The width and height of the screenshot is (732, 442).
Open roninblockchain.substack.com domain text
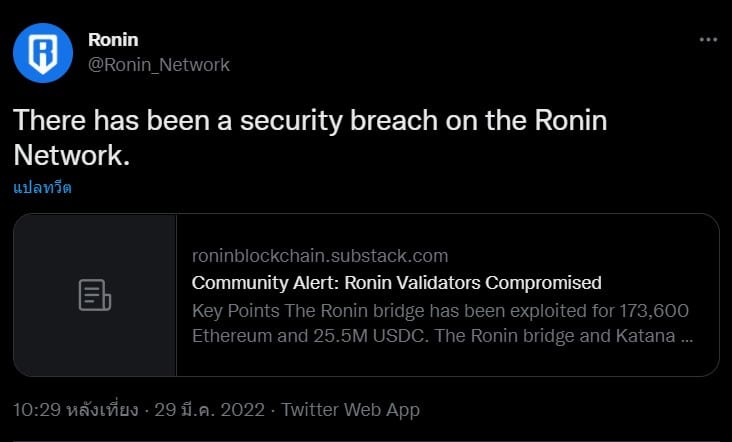click(x=320, y=256)
